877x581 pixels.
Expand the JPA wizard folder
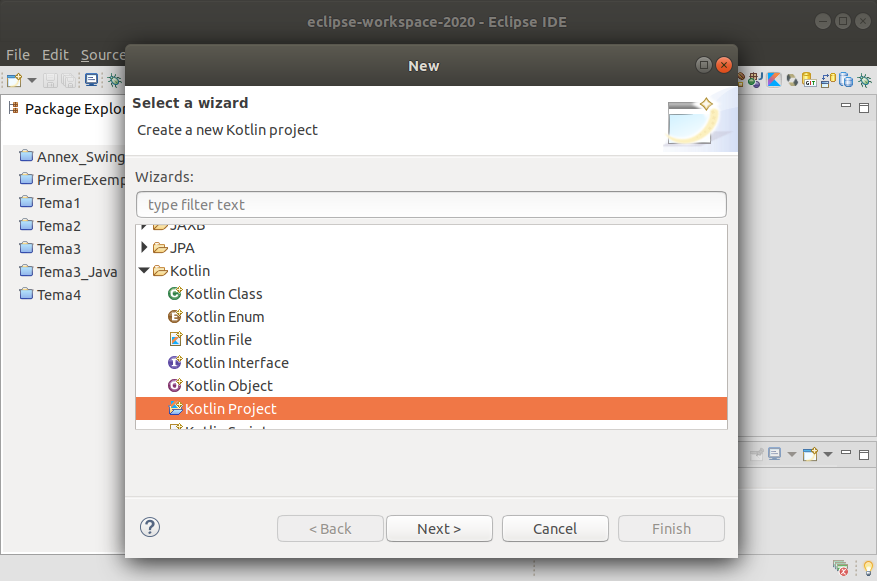click(144, 247)
